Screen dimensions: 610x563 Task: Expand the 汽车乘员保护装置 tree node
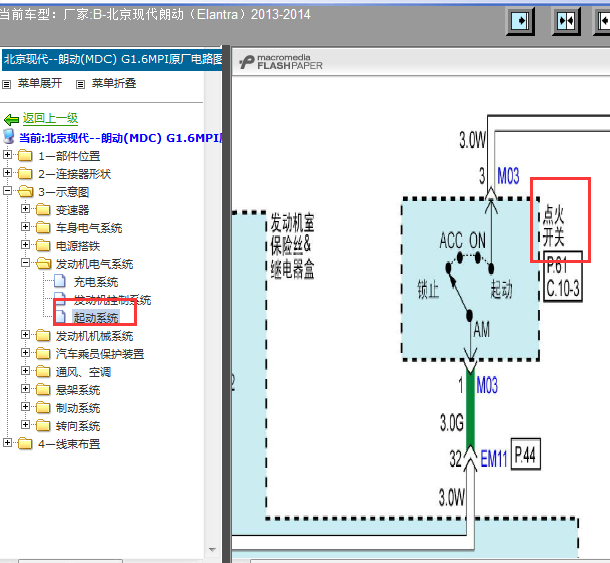coord(25,353)
